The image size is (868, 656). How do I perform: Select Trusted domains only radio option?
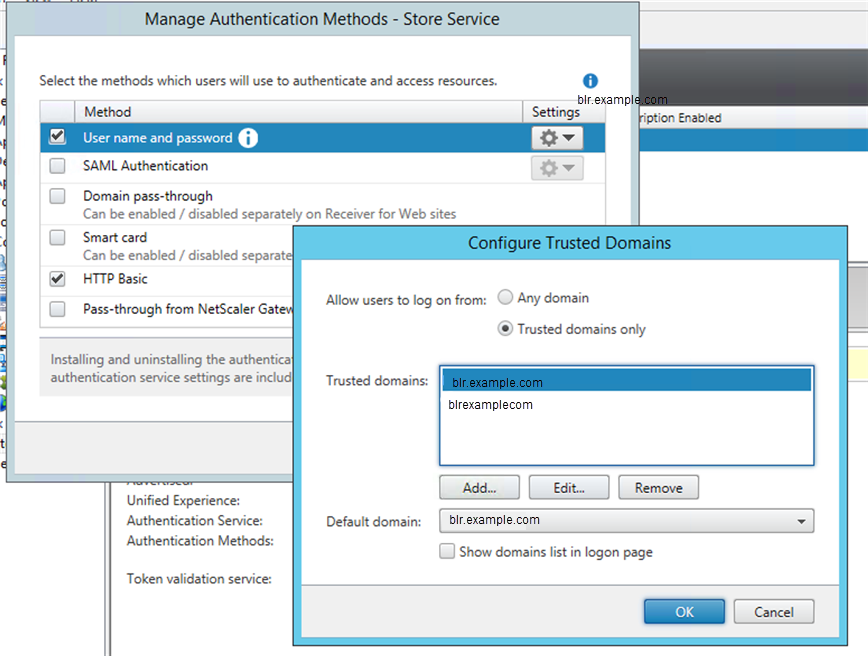[x=505, y=328]
